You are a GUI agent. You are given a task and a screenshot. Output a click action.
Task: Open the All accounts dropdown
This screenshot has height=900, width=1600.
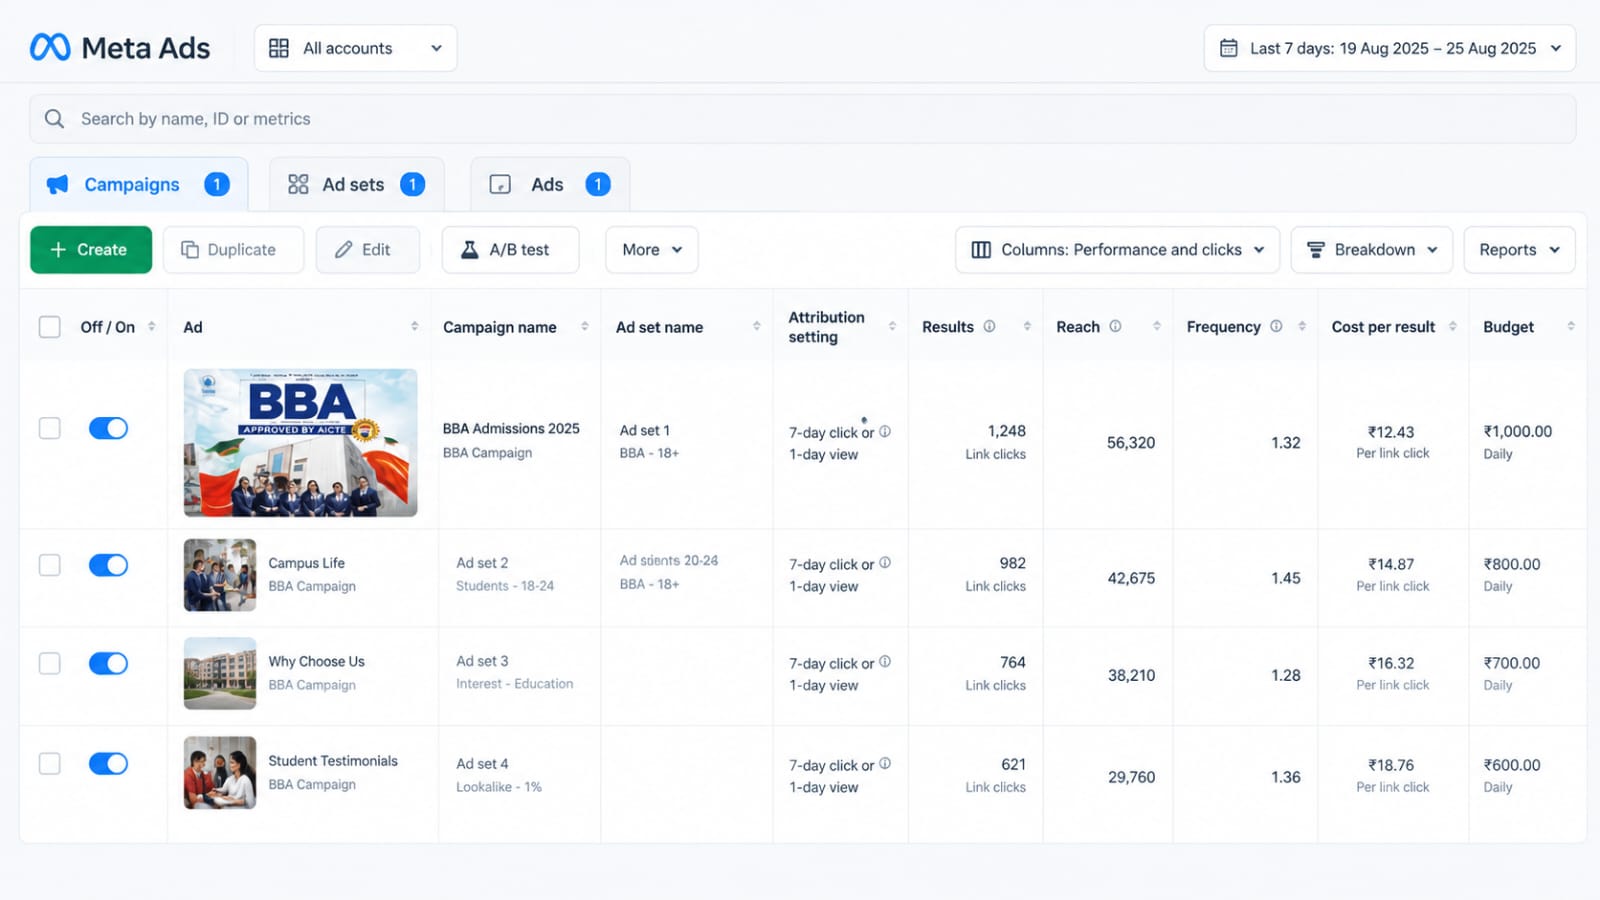click(355, 48)
